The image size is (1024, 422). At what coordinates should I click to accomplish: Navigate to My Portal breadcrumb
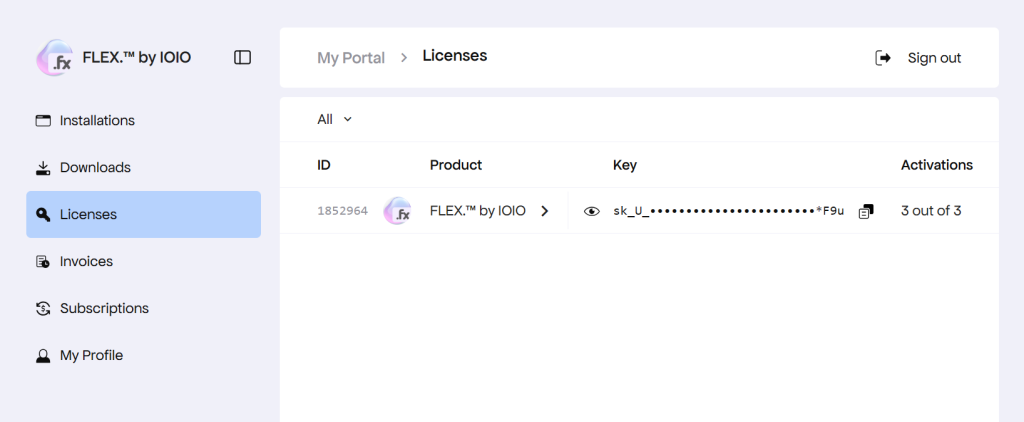(351, 58)
